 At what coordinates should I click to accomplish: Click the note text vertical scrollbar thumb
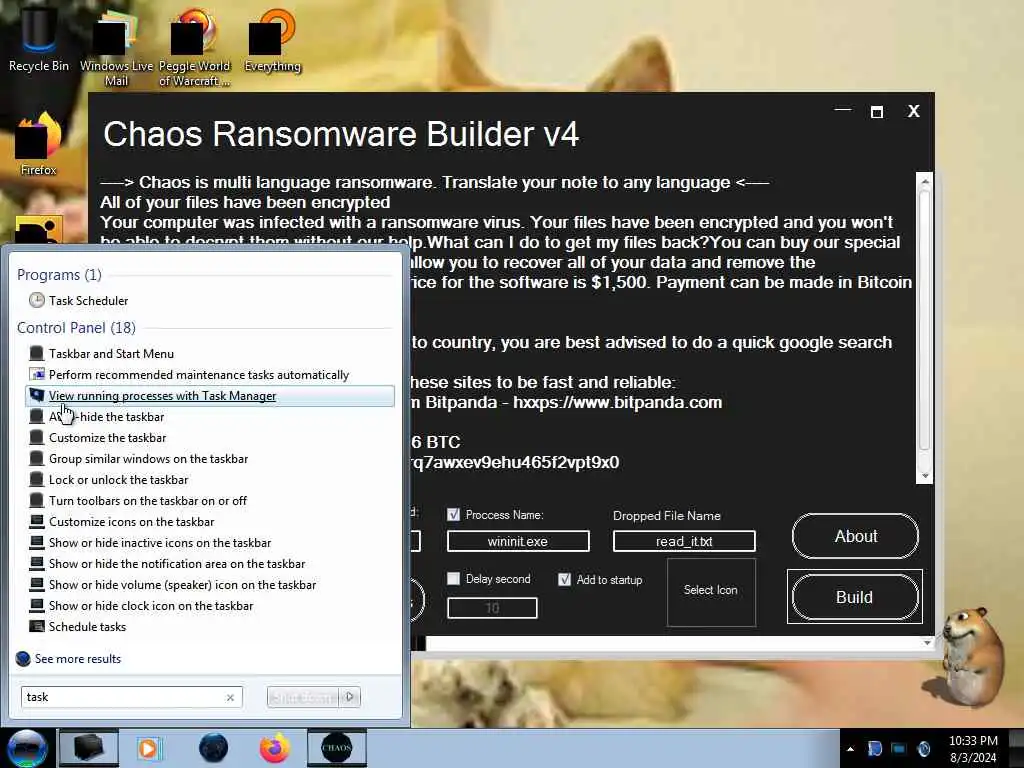pyautogui.click(x=924, y=320)
